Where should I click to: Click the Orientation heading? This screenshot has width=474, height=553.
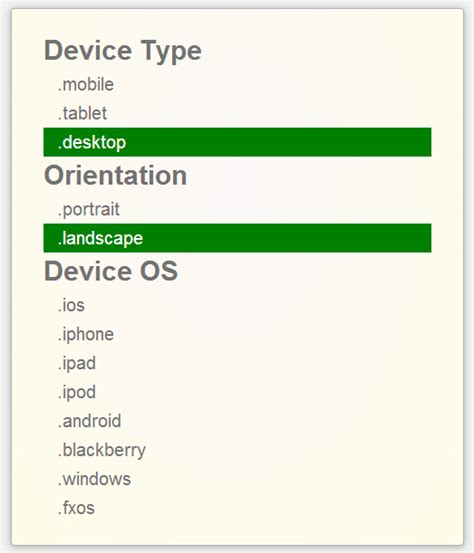pyautogui.click(x=116, y=175)
